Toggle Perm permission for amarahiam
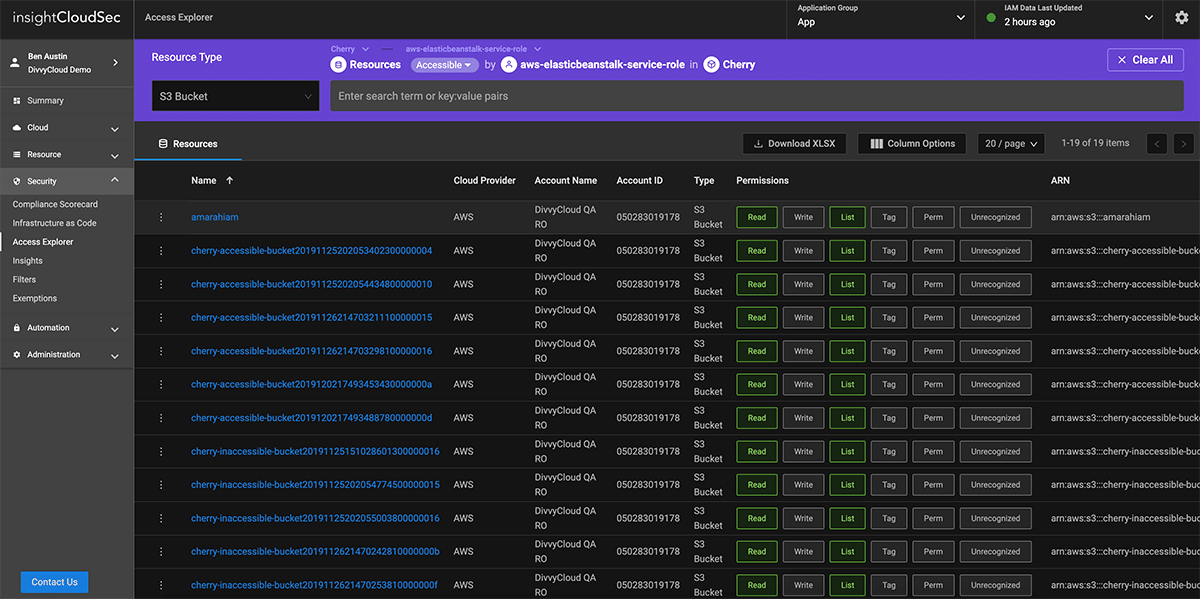The image size is (1200, 599). point(933,217)
